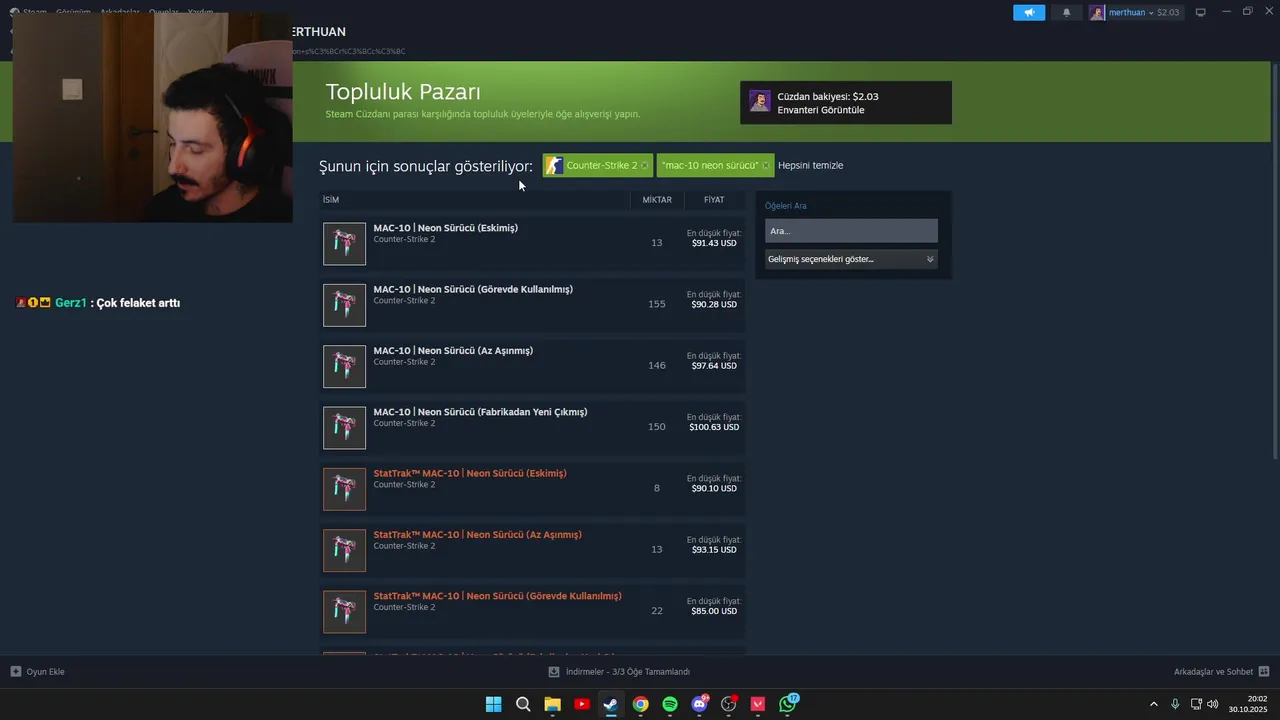Click the $90.28 USD price
This screenshot has width=1280, height=720.
tap(714, 304)
